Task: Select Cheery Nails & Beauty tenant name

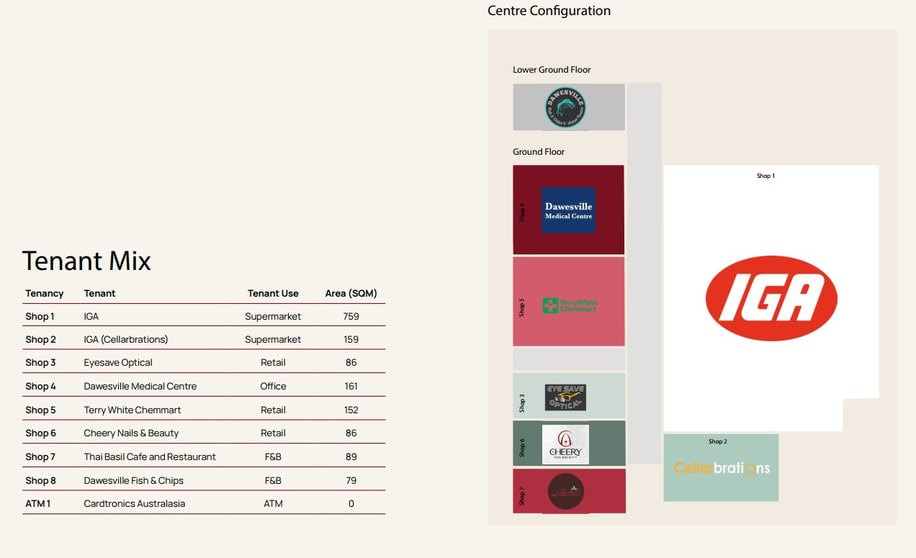Action: 131,434
